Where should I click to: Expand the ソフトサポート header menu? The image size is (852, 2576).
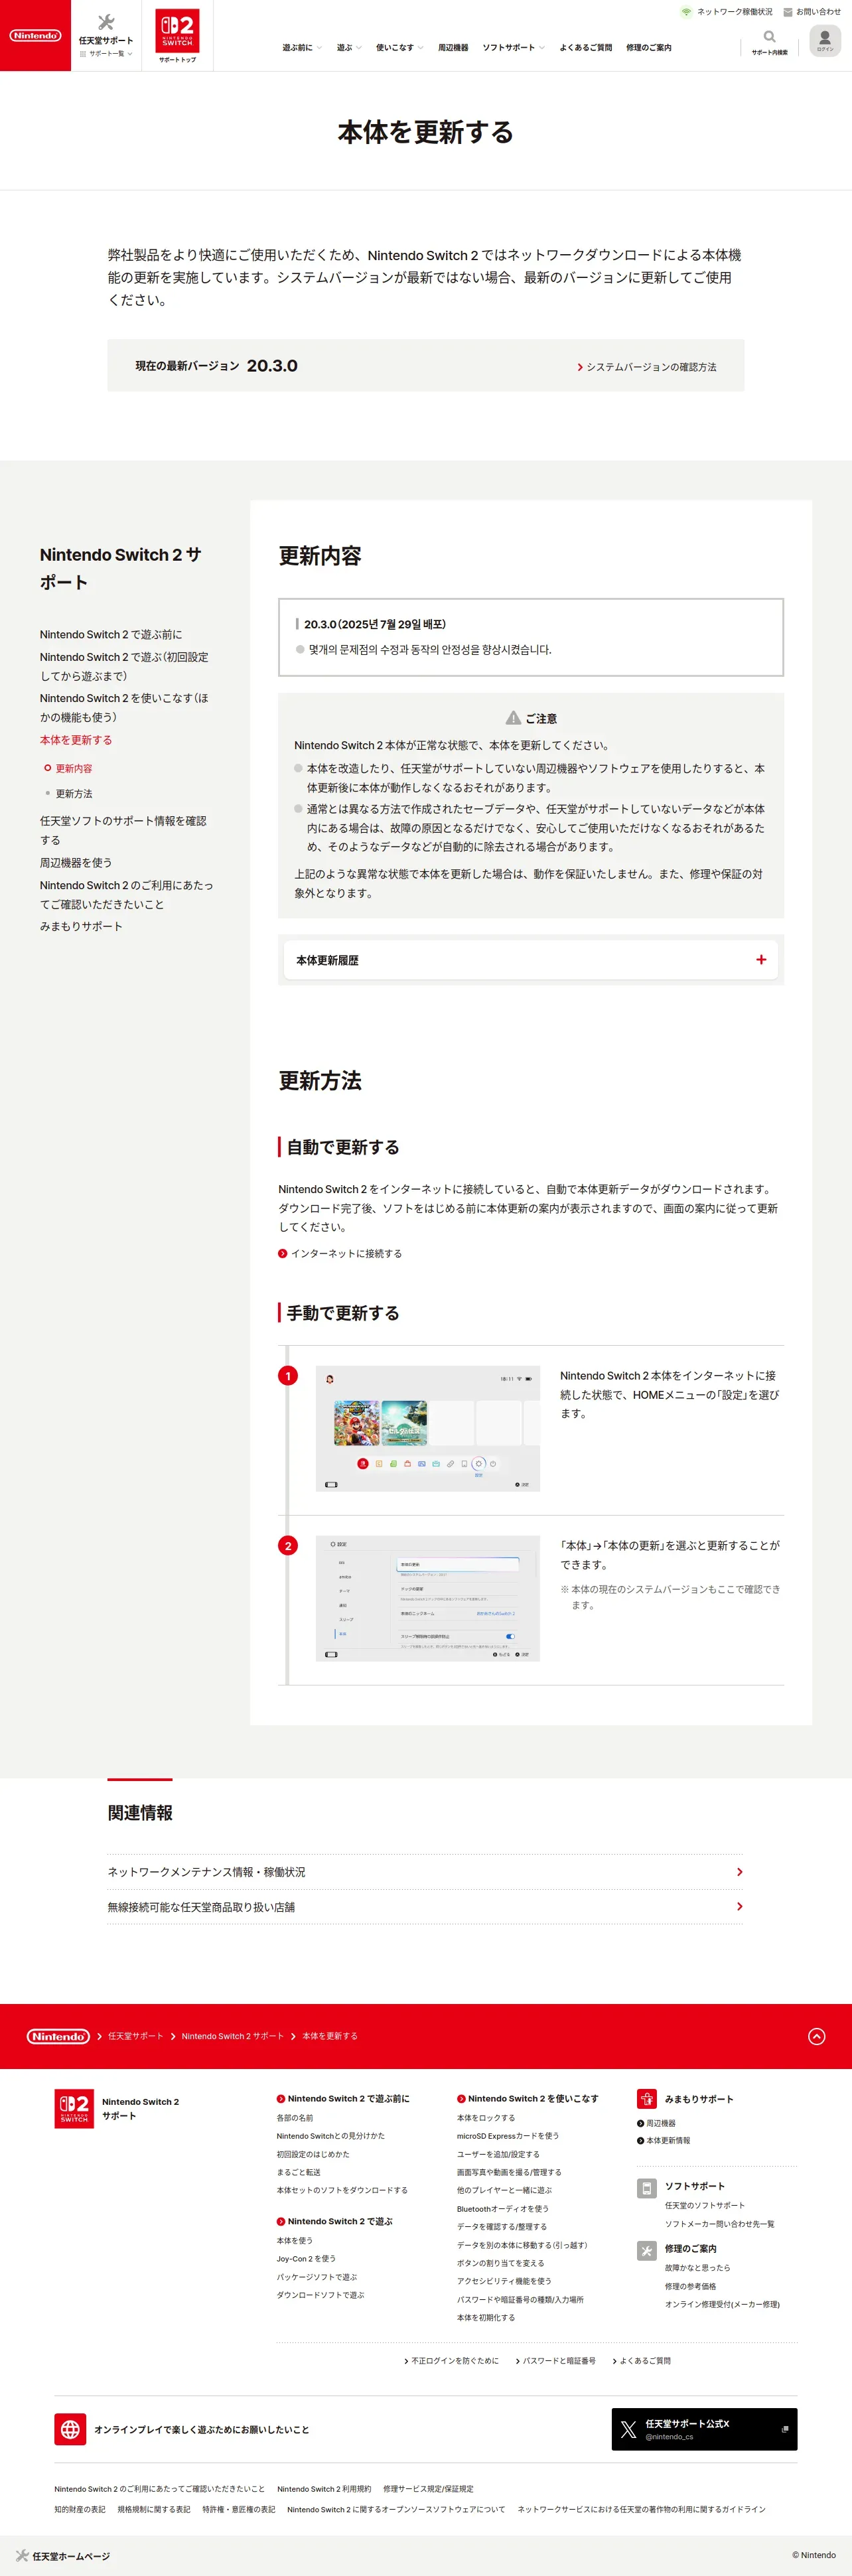click(x=513, y=48)
